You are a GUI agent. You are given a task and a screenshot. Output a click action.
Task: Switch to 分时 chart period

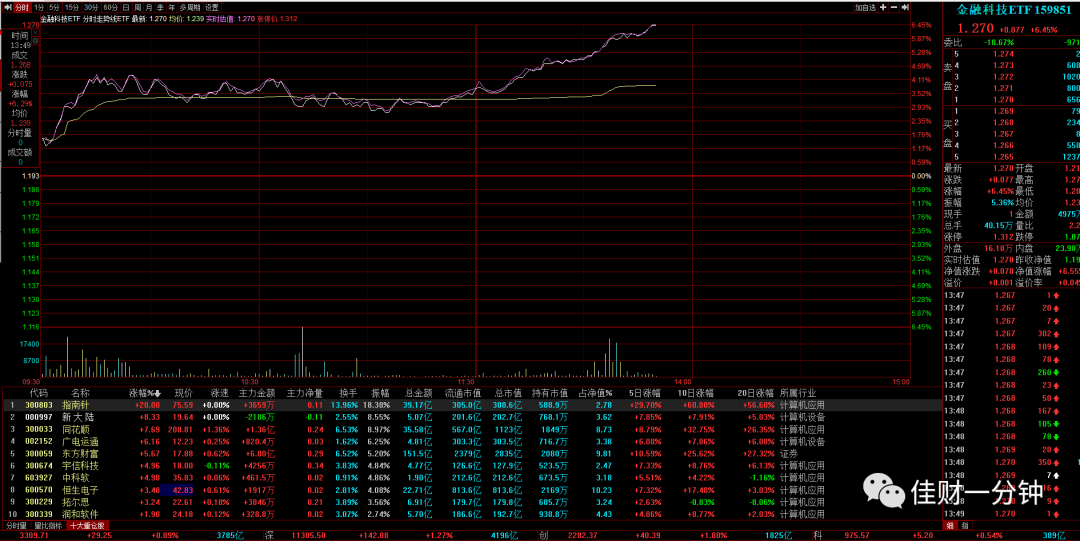(x=22, y=7)
